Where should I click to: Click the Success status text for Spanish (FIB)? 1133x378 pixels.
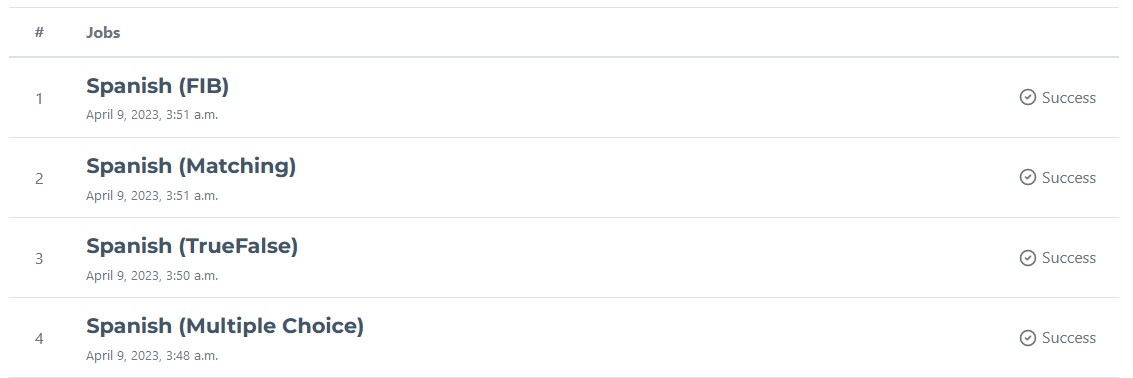pos(1069,98)
